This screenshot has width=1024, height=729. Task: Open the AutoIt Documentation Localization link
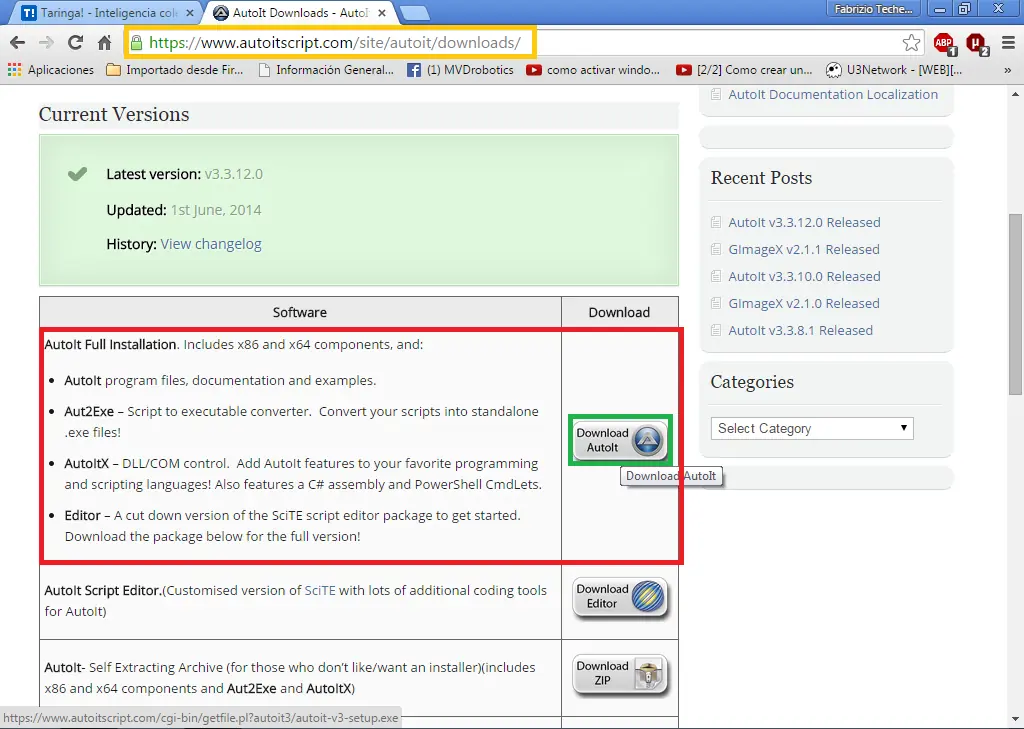click(833, 95)
